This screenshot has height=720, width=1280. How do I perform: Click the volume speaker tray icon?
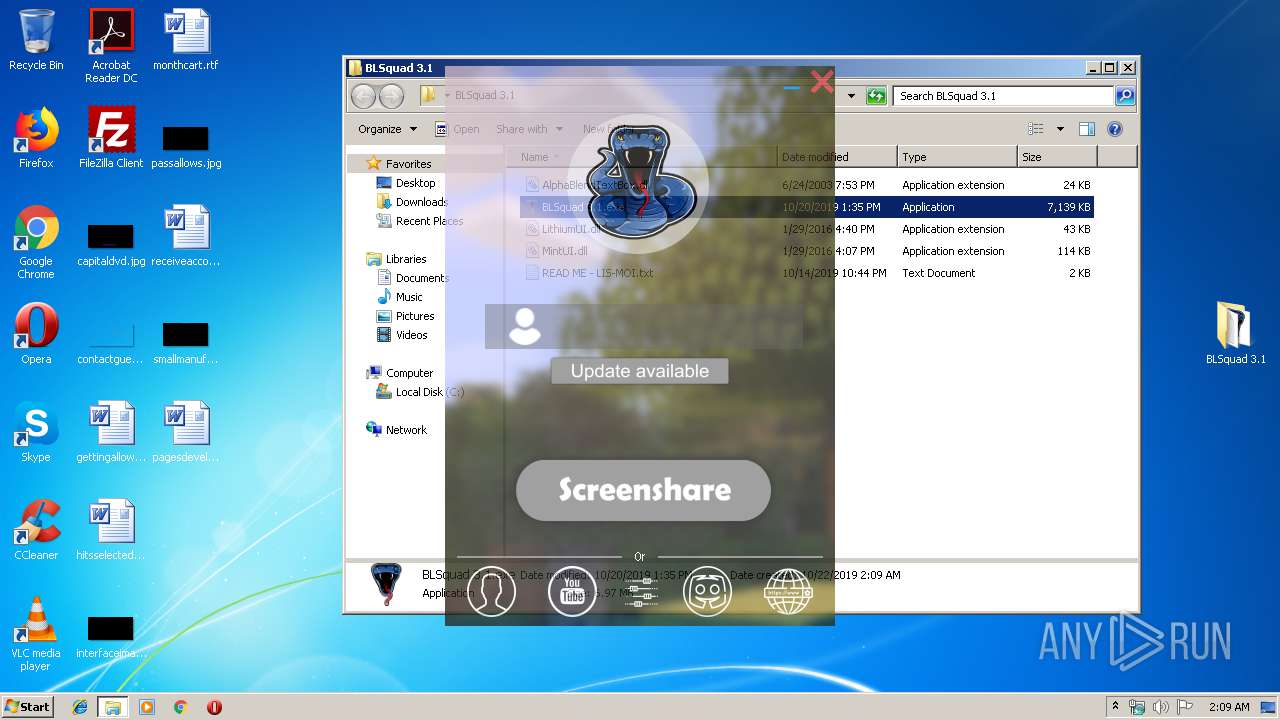pyautogui.click(x=1161, y=707)
